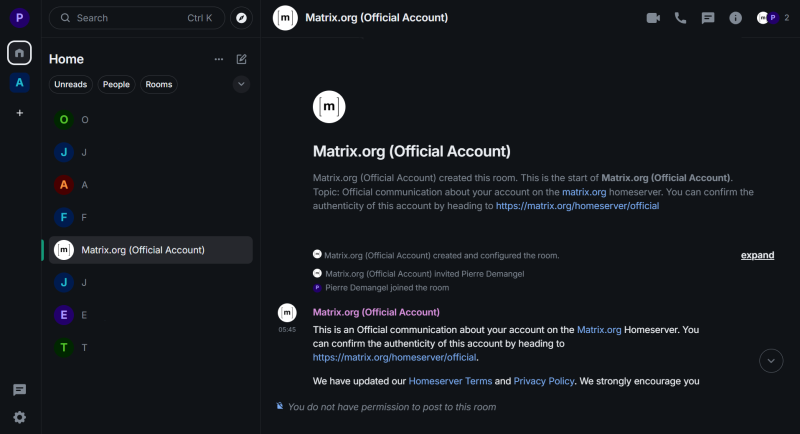The image size is (800, 434).
Task: Open the user profile avatar P
Action: tap(19, 18)
